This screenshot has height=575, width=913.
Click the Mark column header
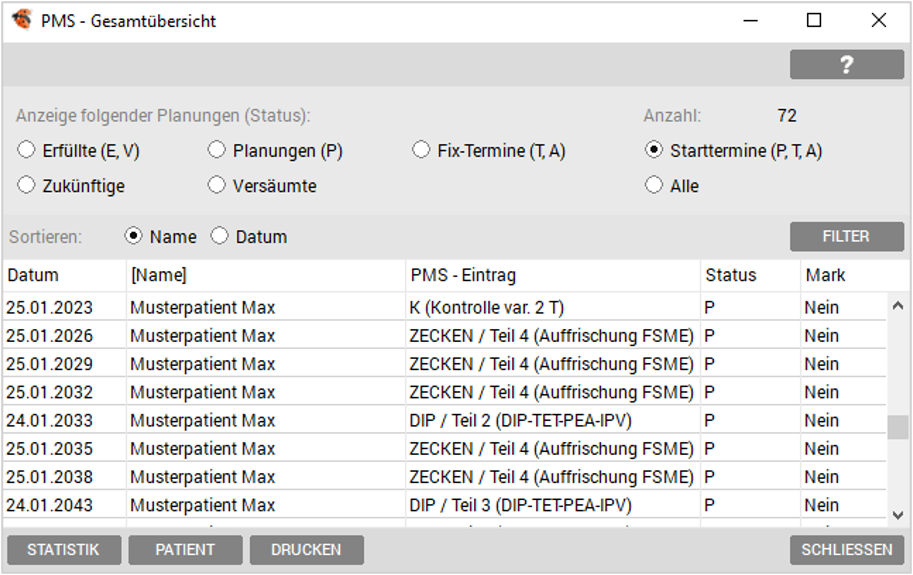[844, 275]
